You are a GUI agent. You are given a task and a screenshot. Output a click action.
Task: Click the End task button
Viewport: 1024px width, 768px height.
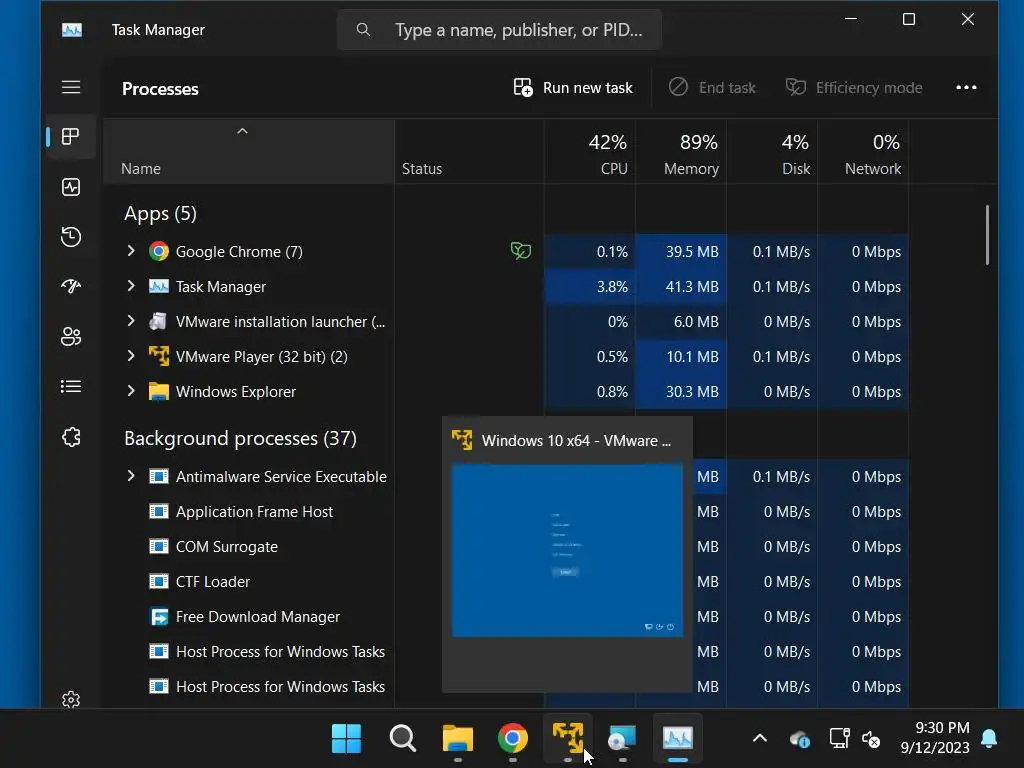(712, 88)
